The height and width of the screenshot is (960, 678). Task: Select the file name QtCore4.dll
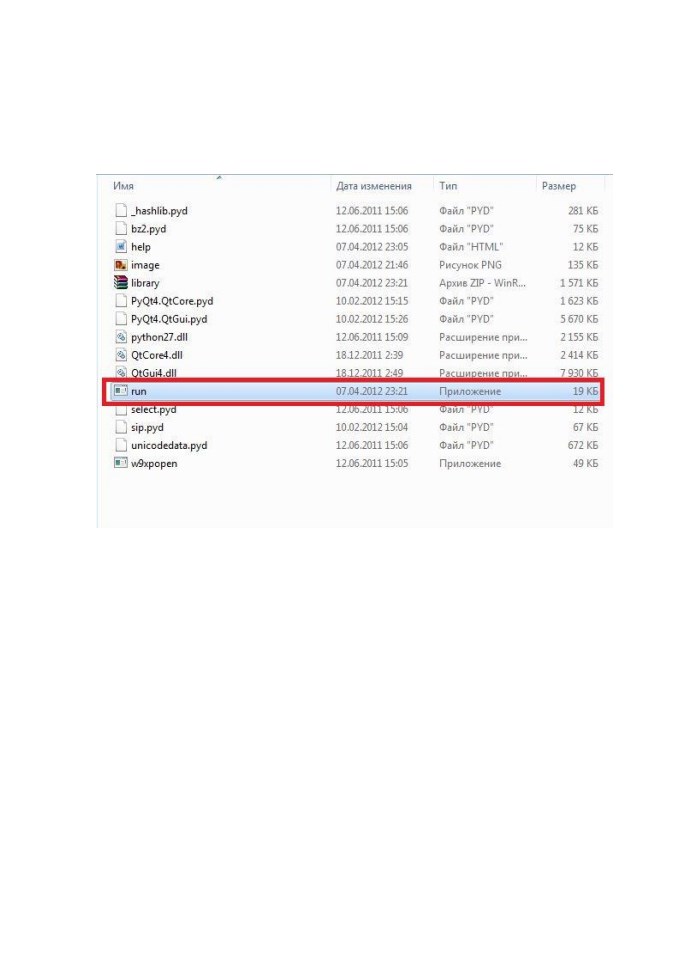157,355
